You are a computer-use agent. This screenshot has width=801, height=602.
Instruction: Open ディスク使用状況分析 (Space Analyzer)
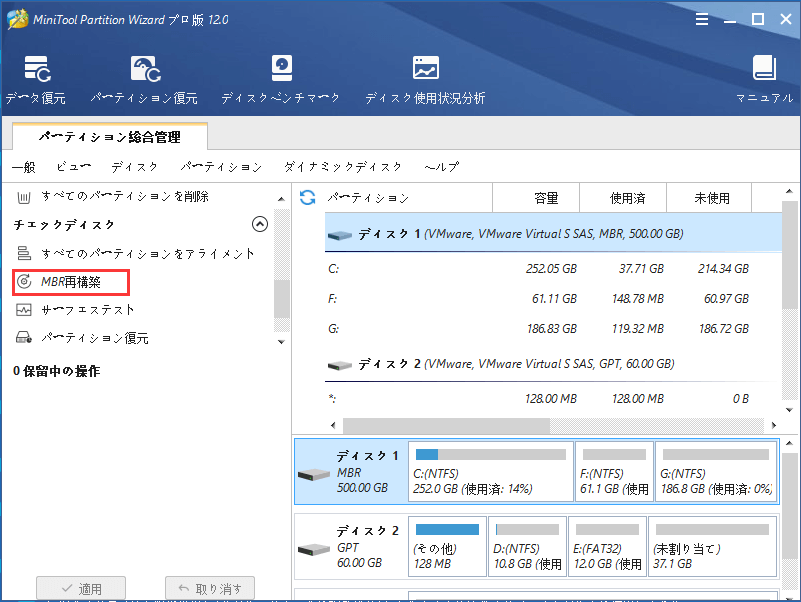425,75
